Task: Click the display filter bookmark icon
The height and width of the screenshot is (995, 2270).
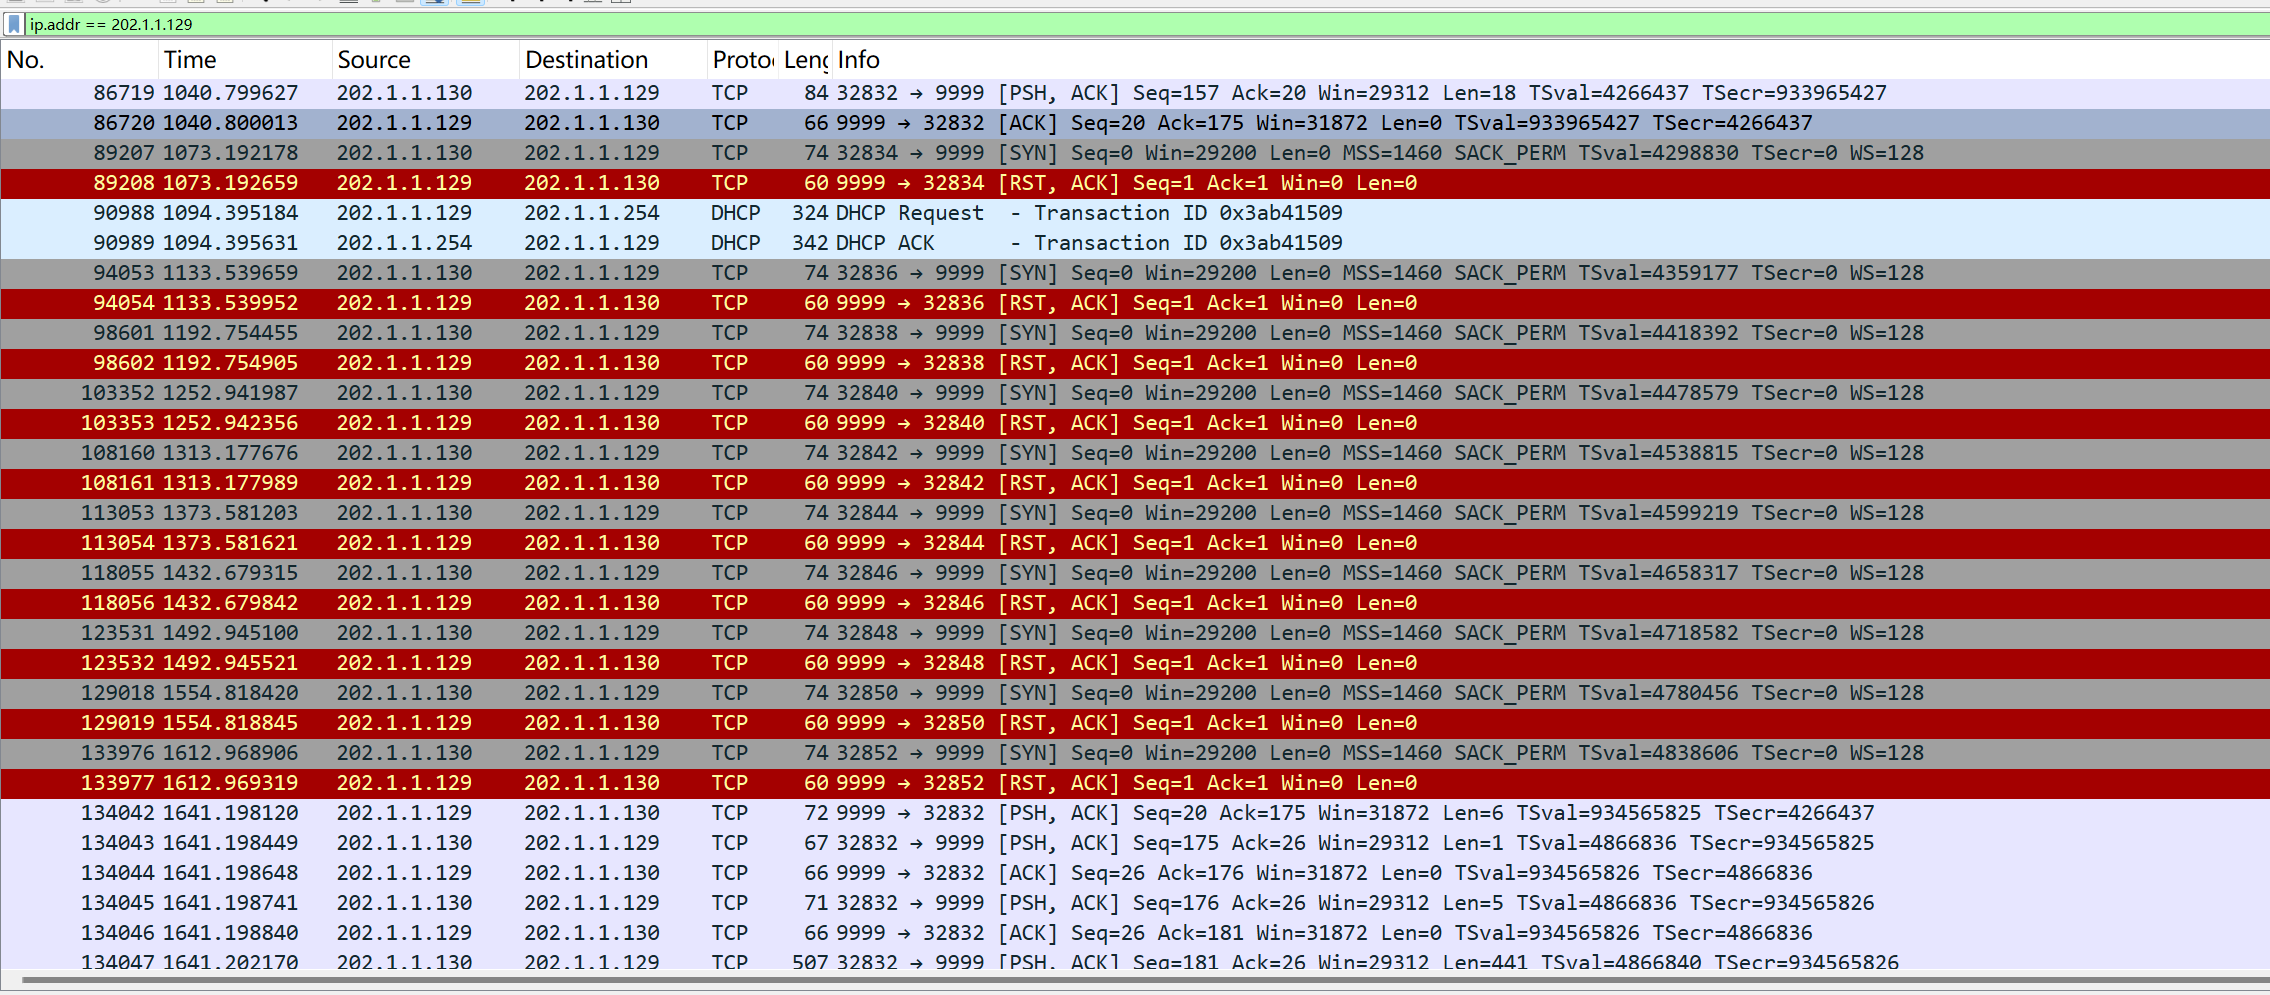Action: pos(13,24)
